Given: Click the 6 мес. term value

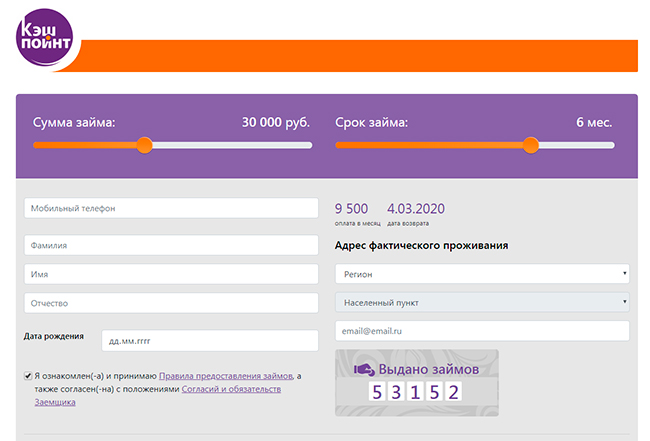Looking at the screenshot, I should tap(594, 123).
